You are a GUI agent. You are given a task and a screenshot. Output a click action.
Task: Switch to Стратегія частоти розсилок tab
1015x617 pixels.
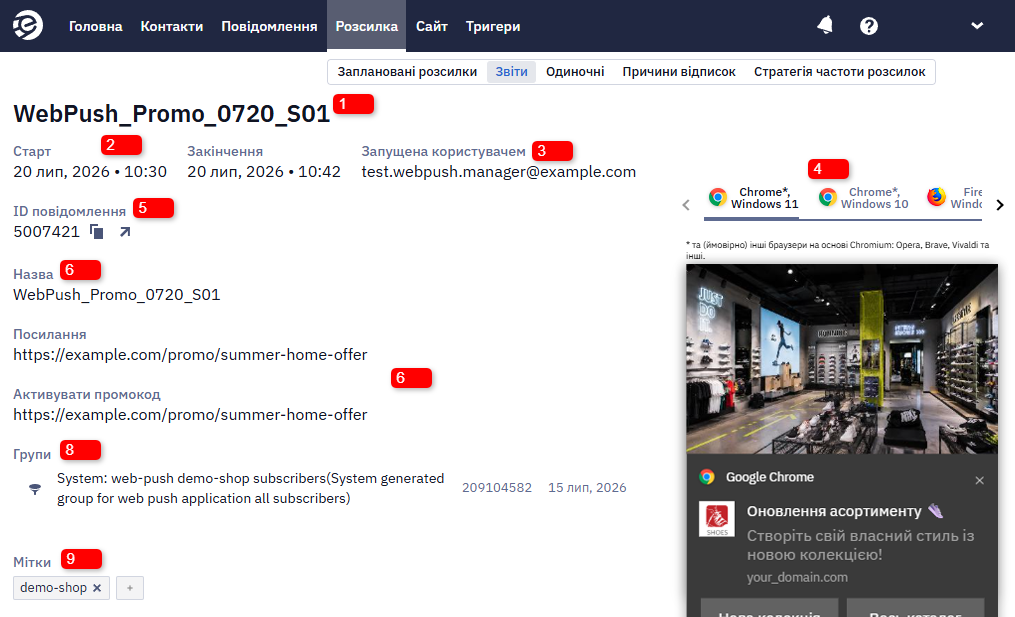pyautogui.click(x=840, y=72)
